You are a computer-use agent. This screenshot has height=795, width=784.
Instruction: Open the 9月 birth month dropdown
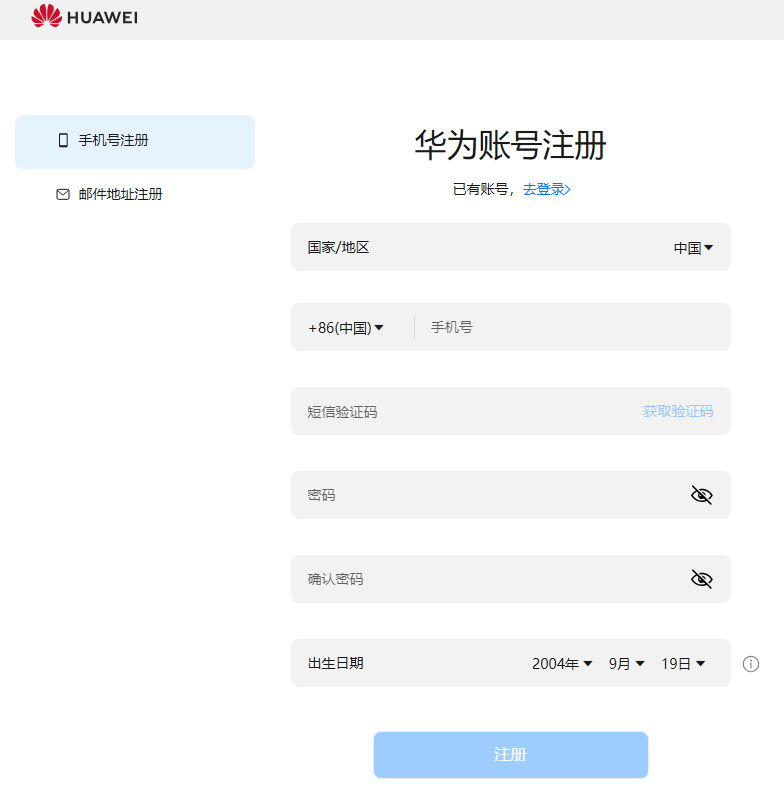[x=626, y=663]
